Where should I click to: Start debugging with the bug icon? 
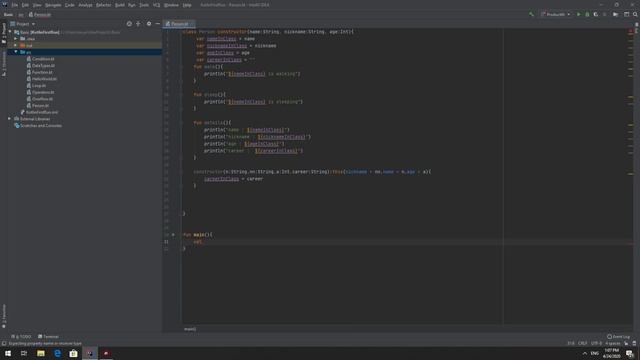(587, 14)
